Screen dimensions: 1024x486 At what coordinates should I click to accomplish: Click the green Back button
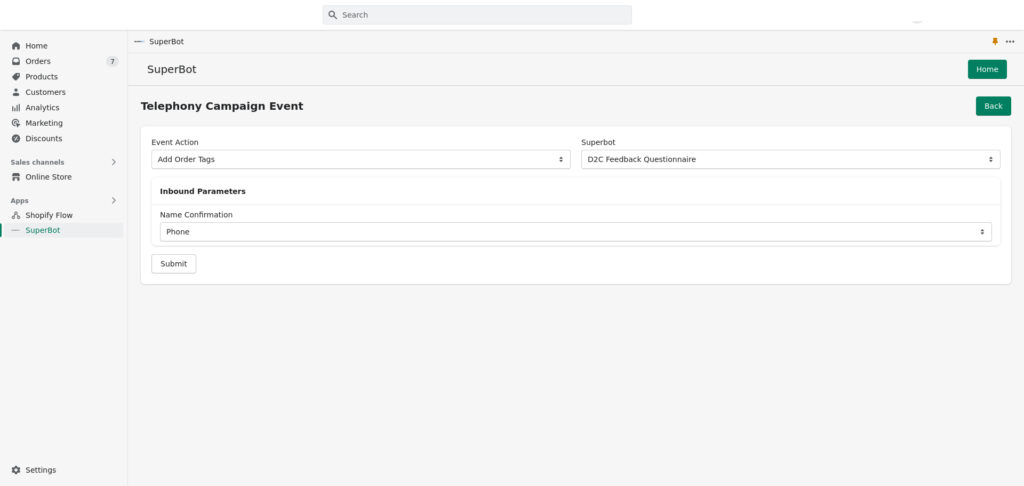993,106
